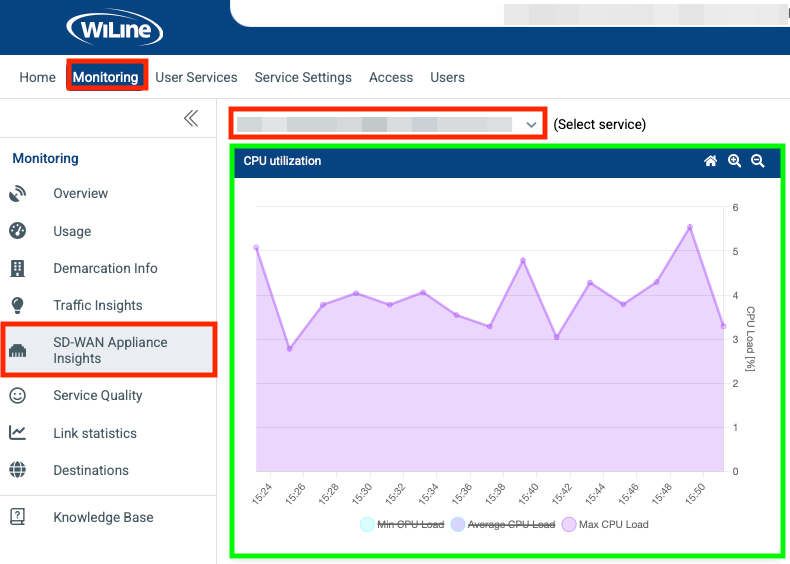Reset chart view with home icon
Screen dimensions: 790x564
(710, 161)
